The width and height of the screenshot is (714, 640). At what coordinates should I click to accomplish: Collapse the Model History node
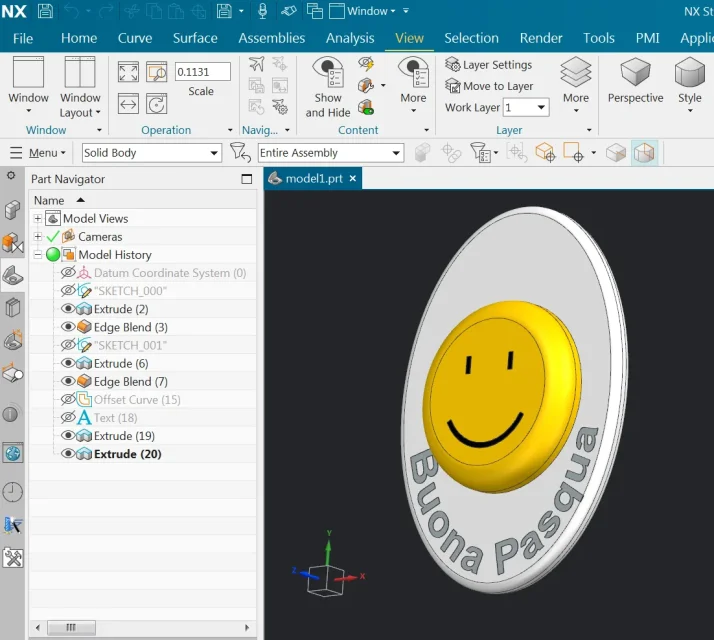pyautogui.click(x=38, y=255)
